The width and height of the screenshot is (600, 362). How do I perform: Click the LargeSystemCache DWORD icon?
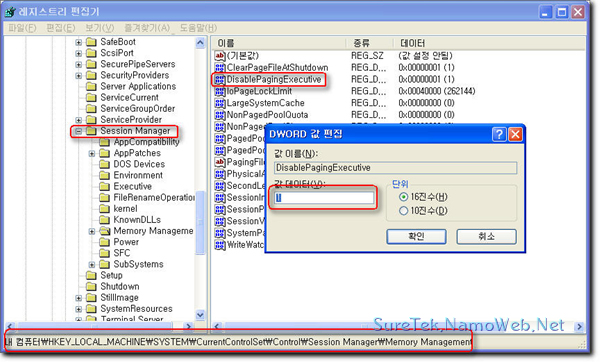pos(220,103)
